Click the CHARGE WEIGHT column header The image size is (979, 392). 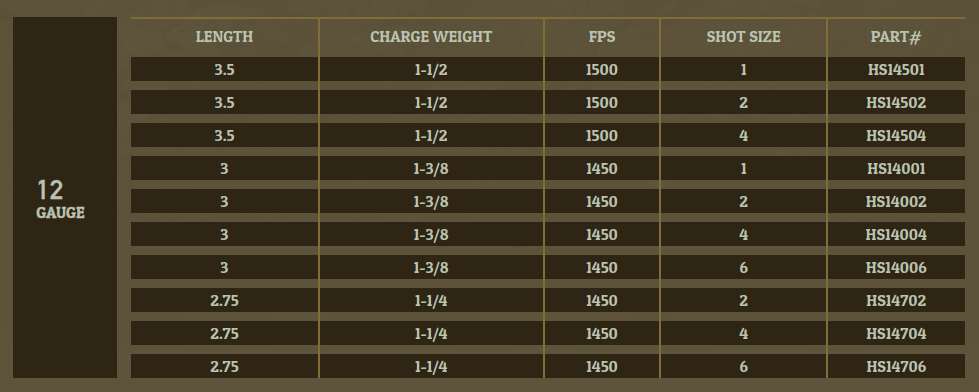431,37
